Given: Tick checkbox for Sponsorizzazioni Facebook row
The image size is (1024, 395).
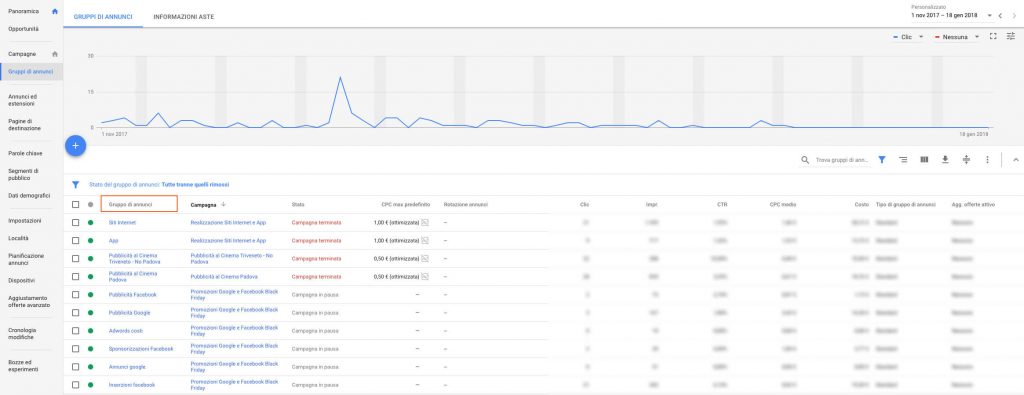Looking at the screenshot, I should tap(76, 349).
